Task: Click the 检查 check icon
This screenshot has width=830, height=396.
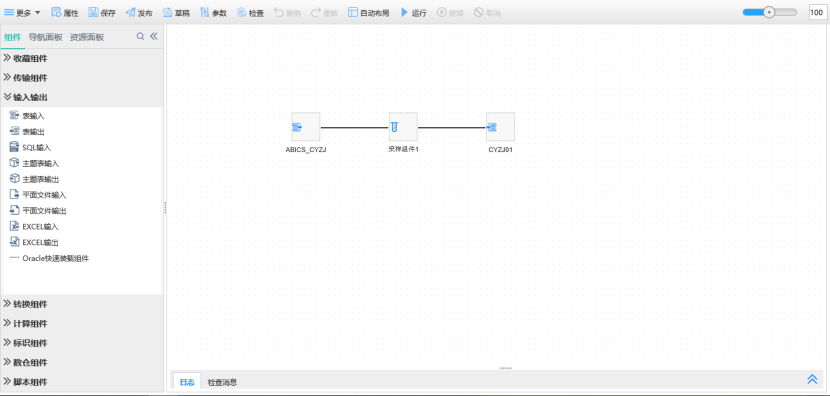Action: click(241, 12)
